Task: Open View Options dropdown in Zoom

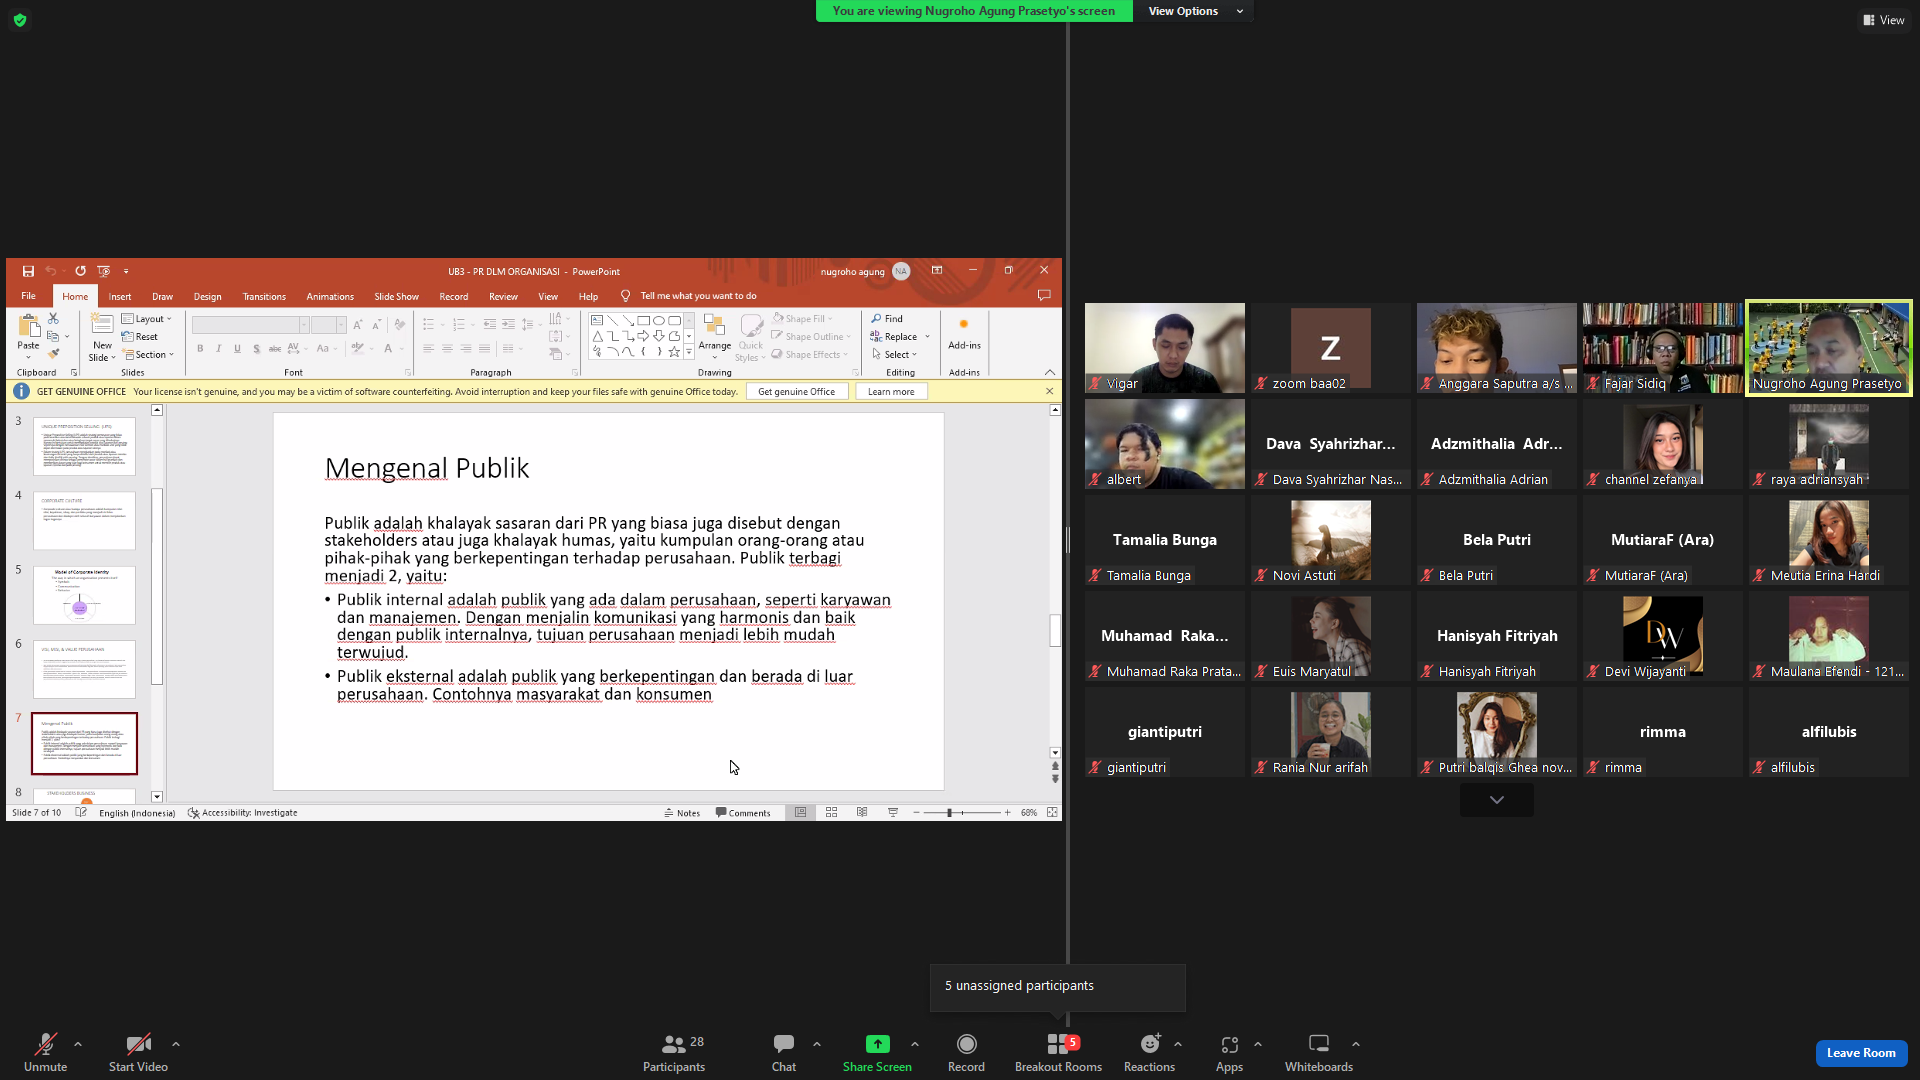Action: pyautogui.click(x=1195, y=11)
